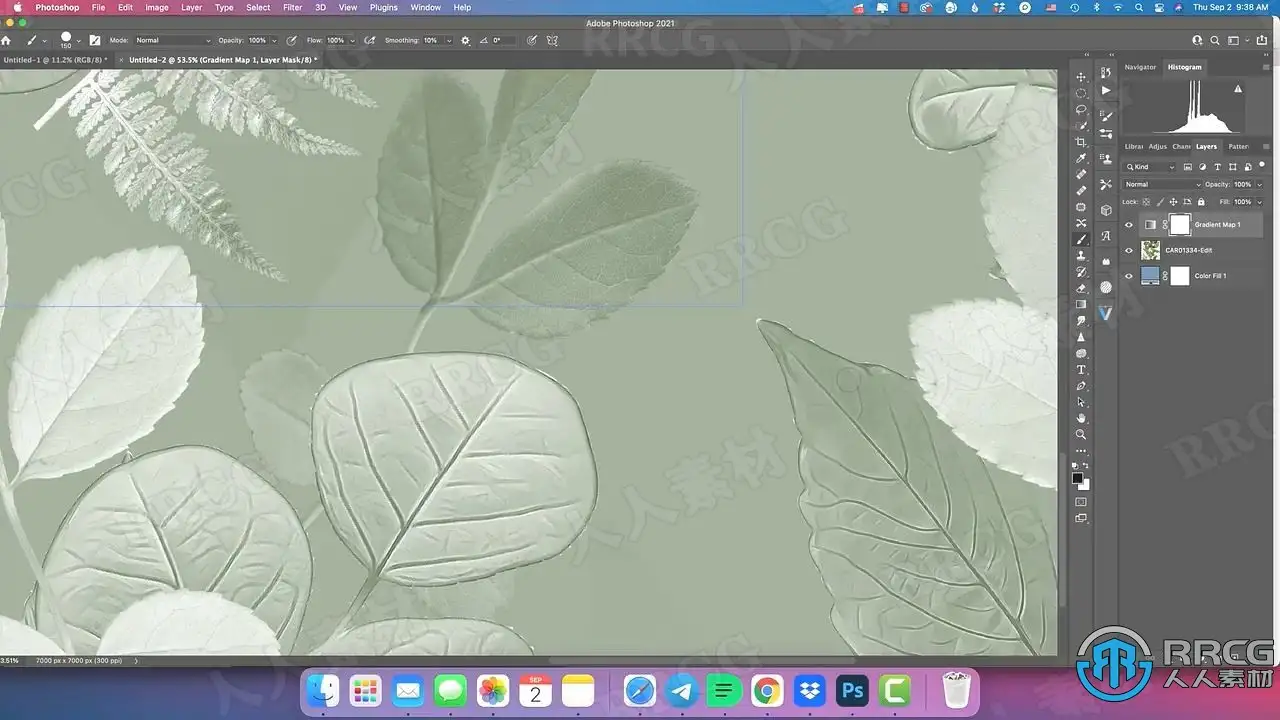Image resolution: width=1280 pixels, height=720 pixels.
Task: Switch to the Channels tab
Action: point(1181,146)
